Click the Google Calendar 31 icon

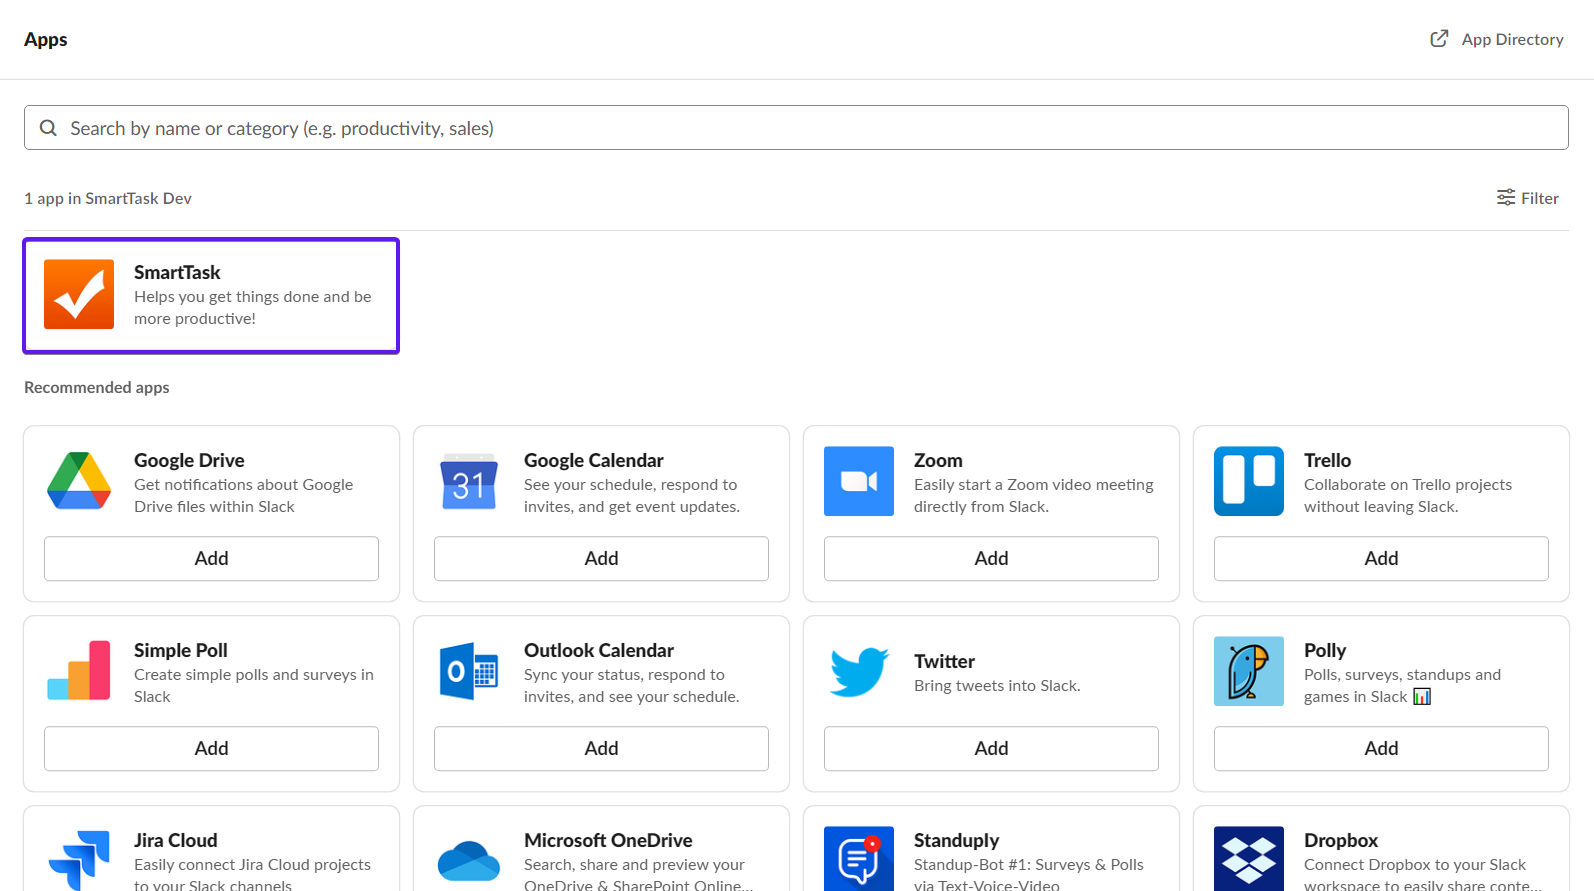coord(469,481)
